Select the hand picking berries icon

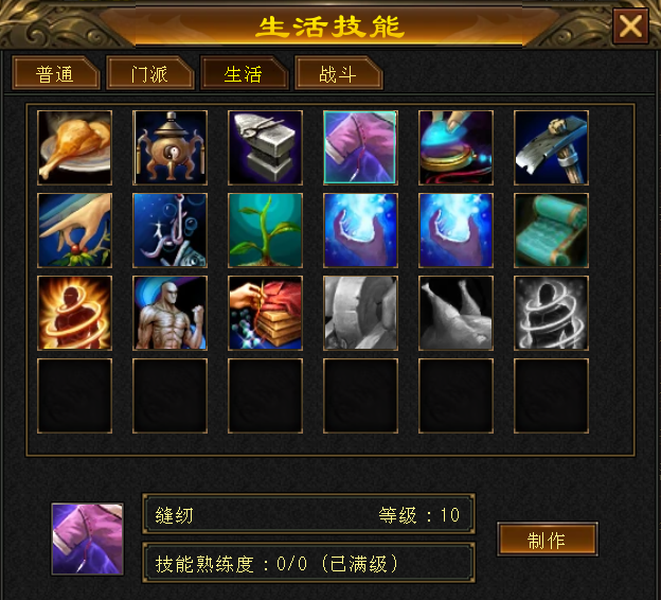tap(75, 230)
